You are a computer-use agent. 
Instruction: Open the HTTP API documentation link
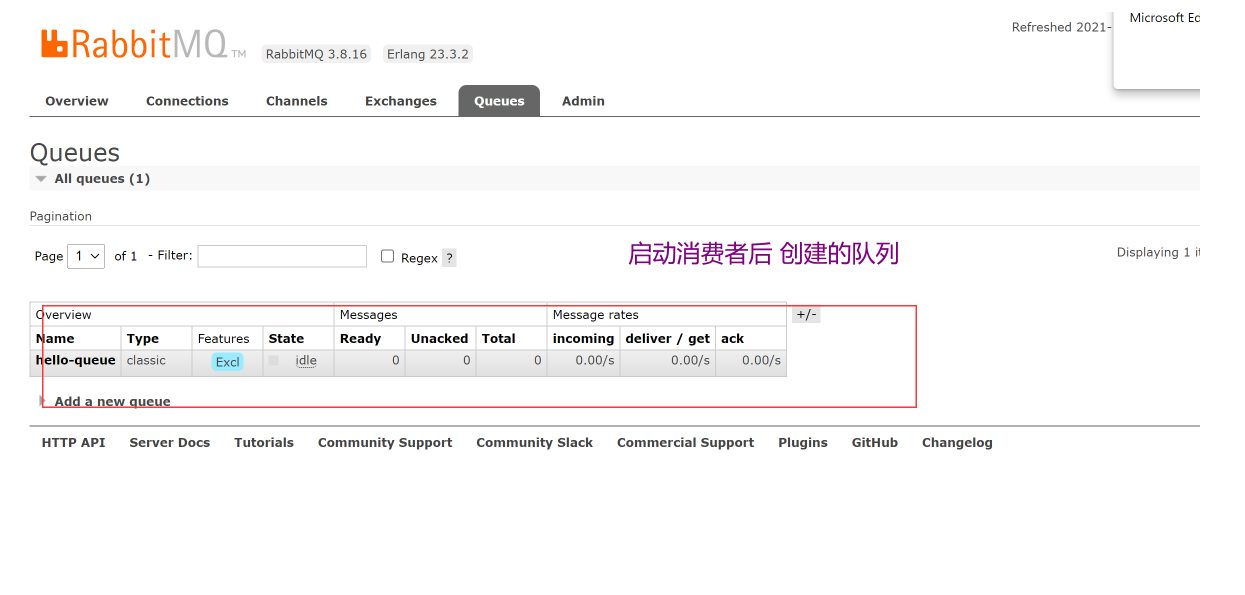coord(73,442)
